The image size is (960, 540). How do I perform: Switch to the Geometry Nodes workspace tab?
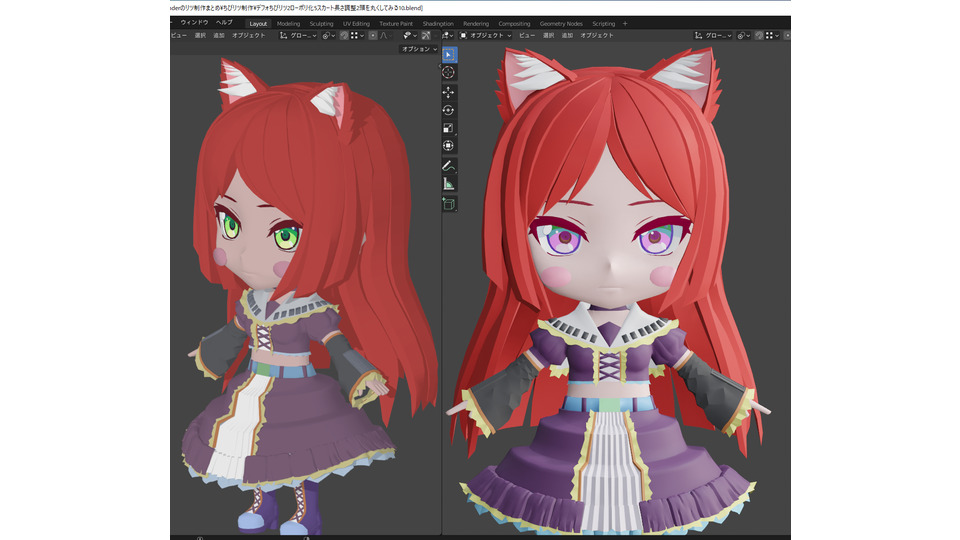561,23
